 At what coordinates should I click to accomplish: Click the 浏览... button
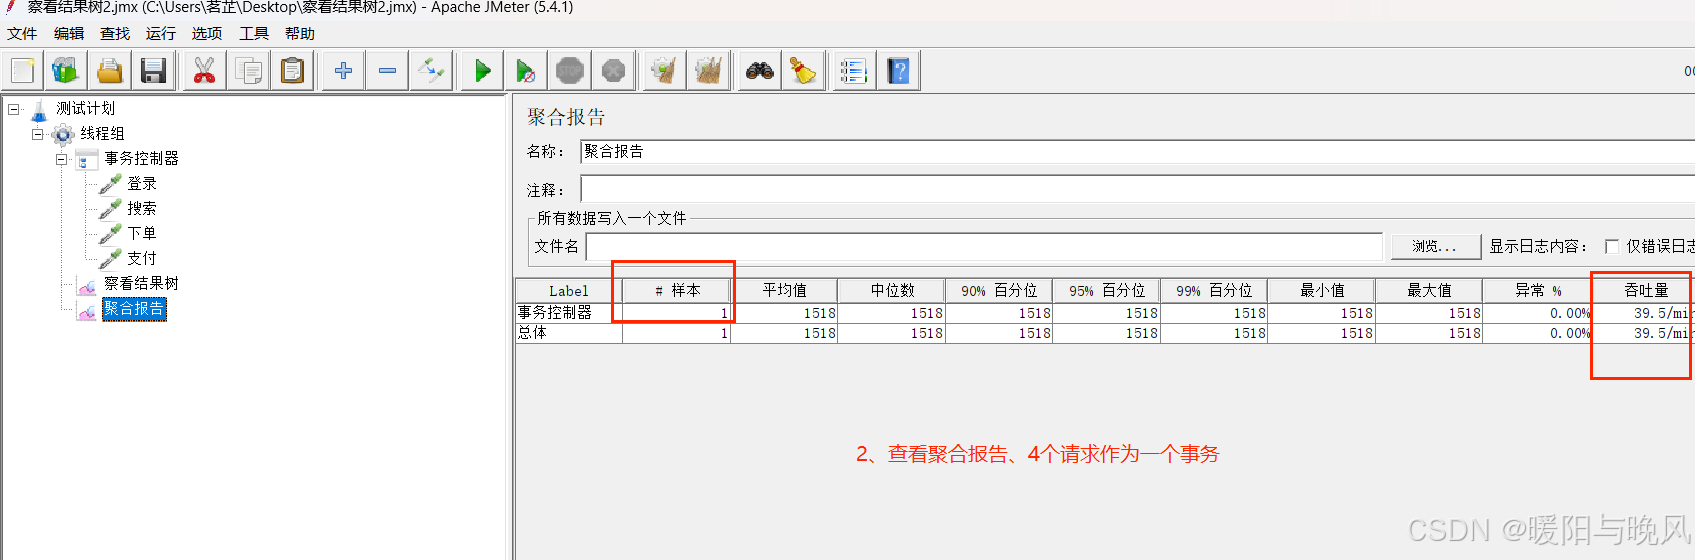(1435, 246)
